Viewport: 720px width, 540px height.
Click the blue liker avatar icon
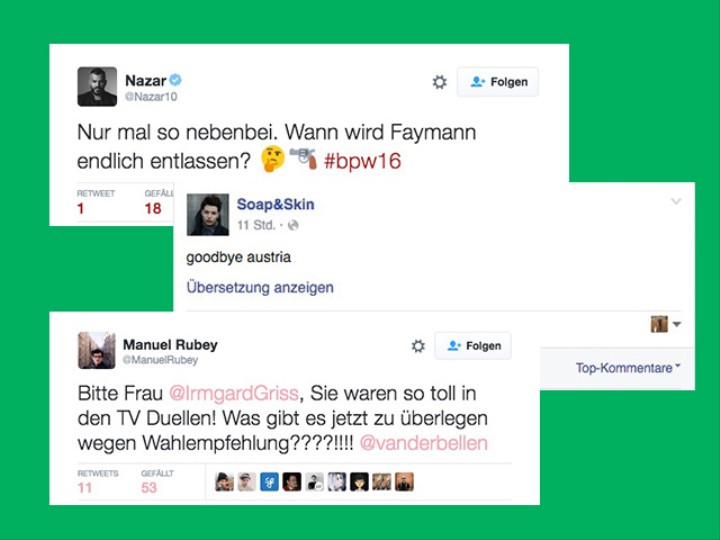269,482
